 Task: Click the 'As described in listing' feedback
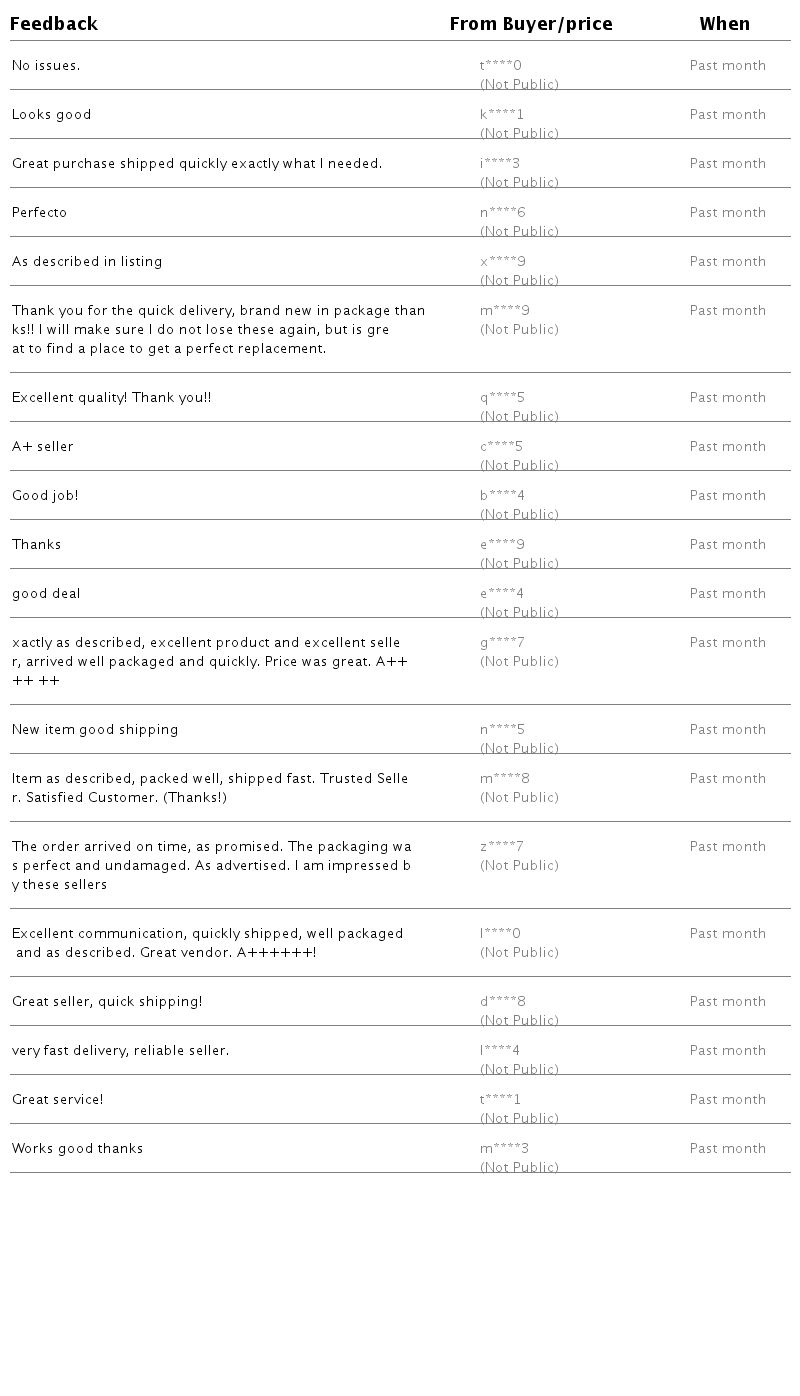pos(87,262)
